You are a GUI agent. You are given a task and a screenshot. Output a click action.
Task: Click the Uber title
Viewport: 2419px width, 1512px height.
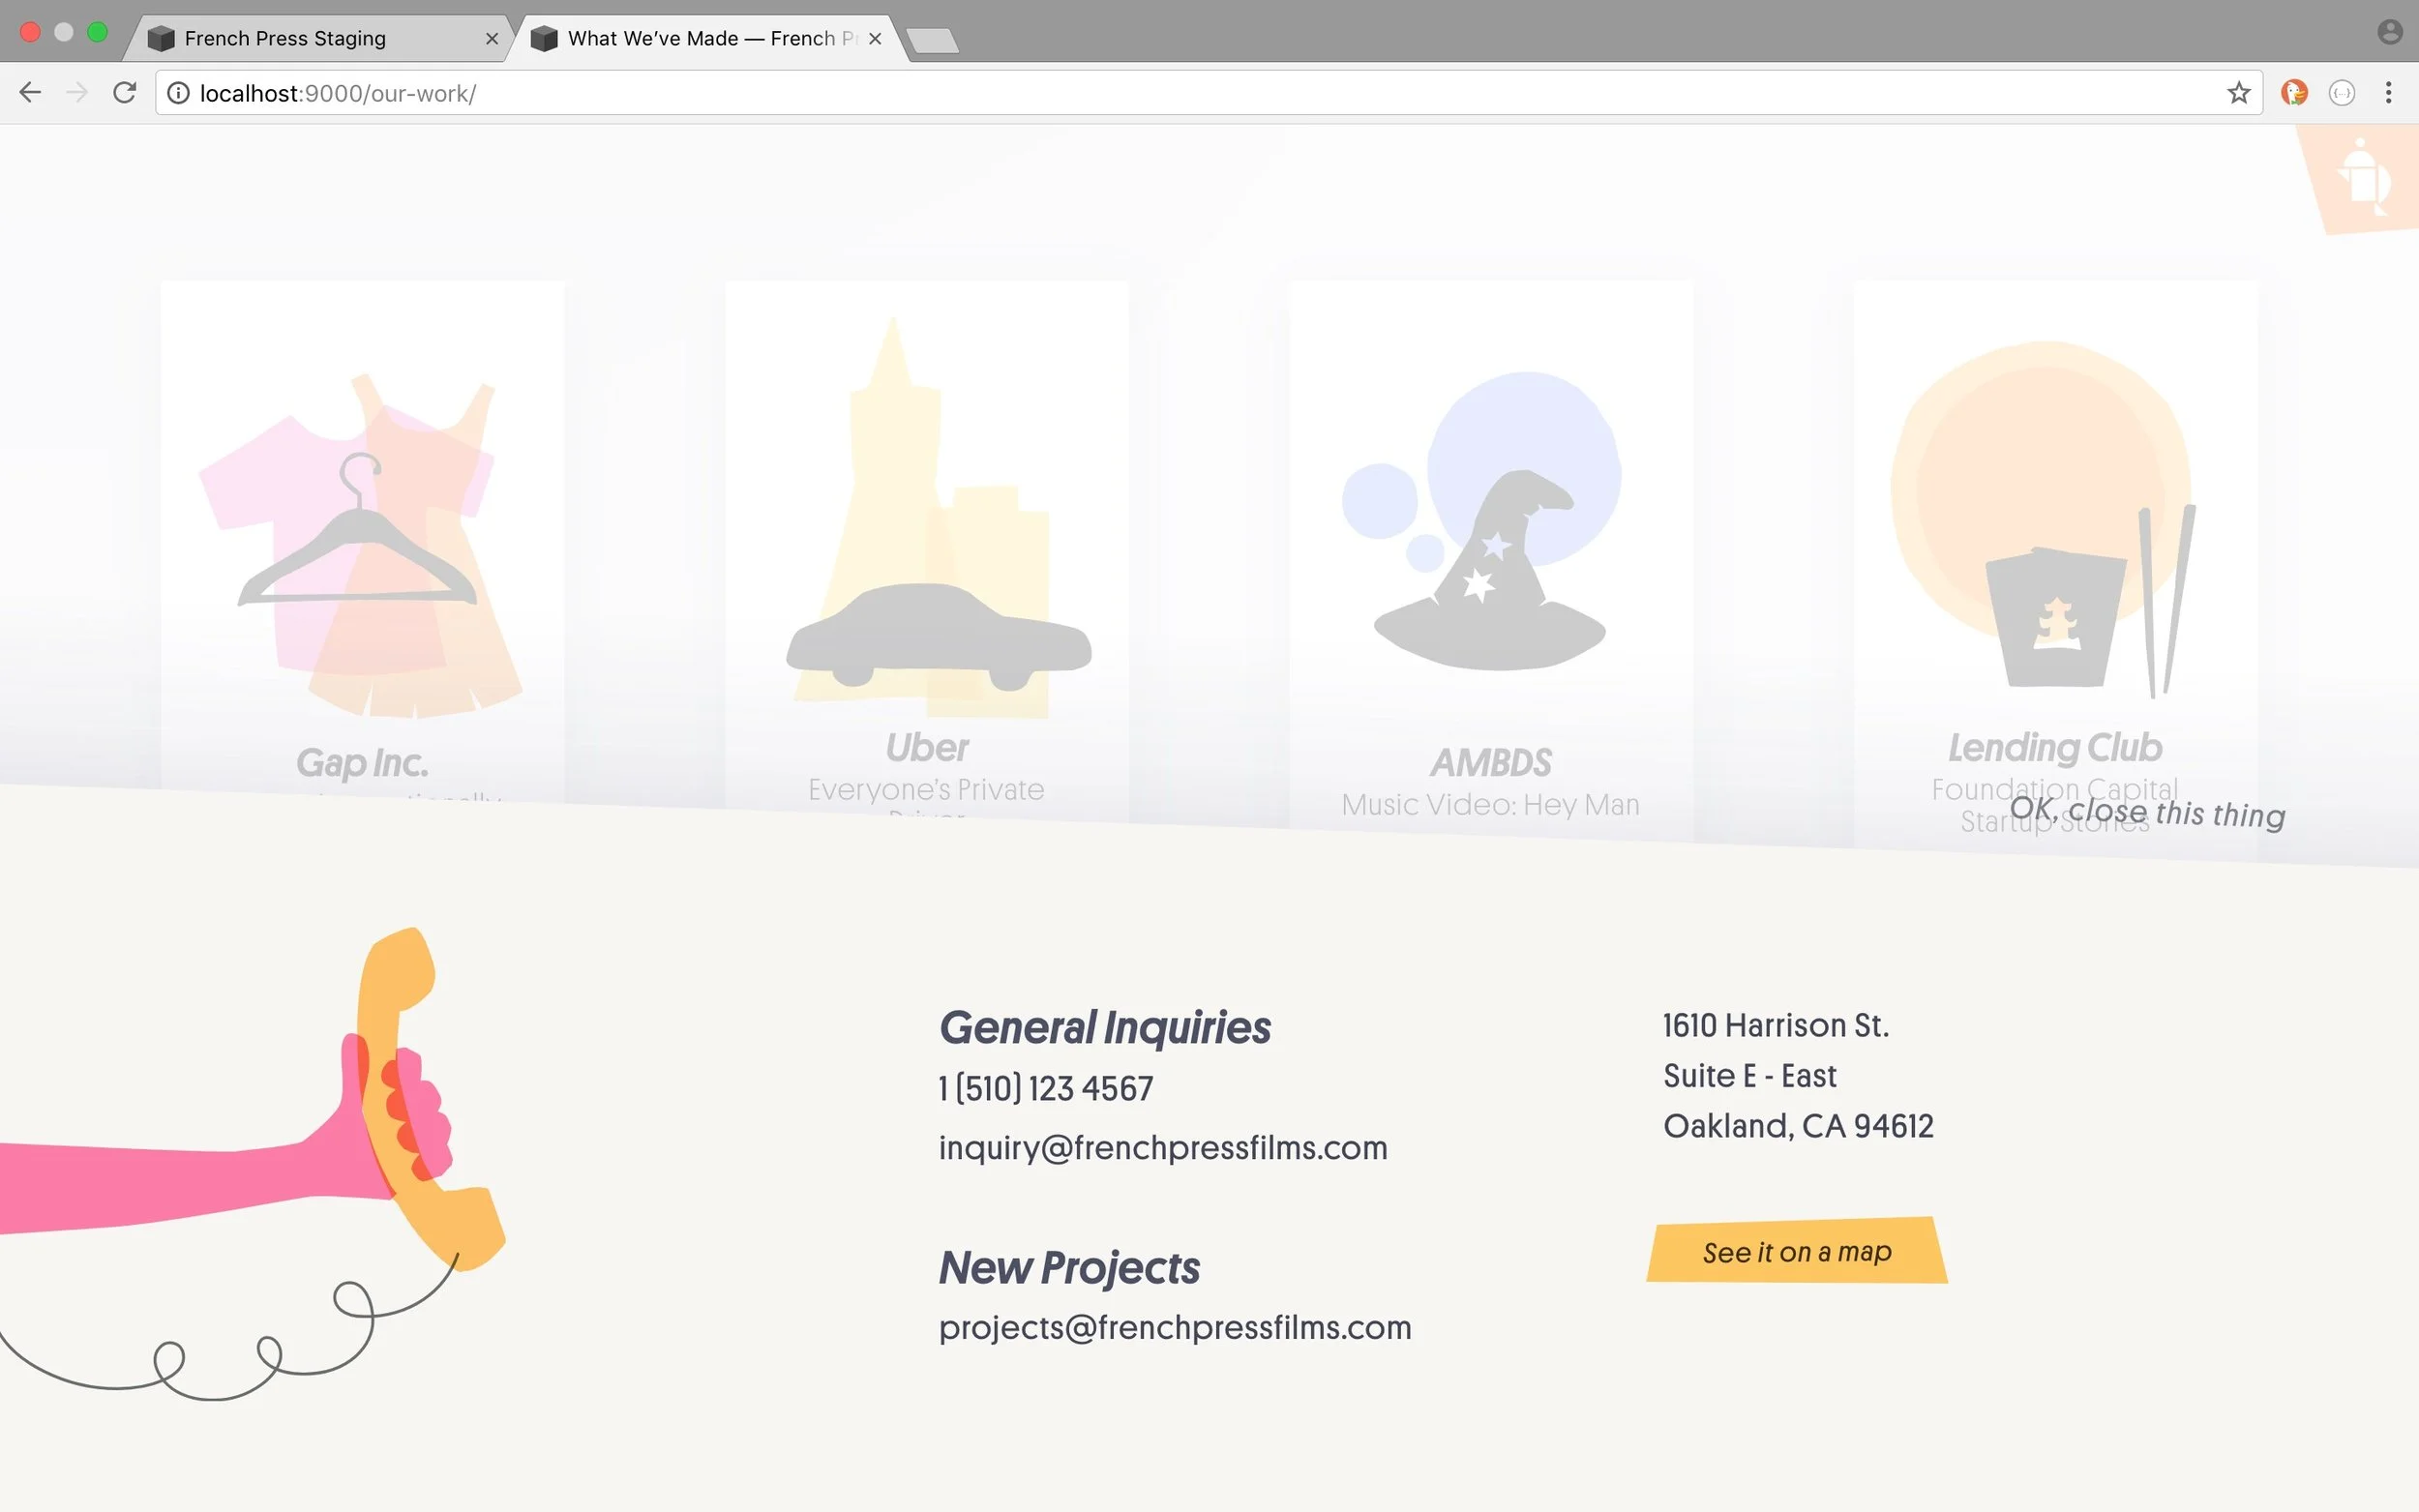(x=927, y=747)
